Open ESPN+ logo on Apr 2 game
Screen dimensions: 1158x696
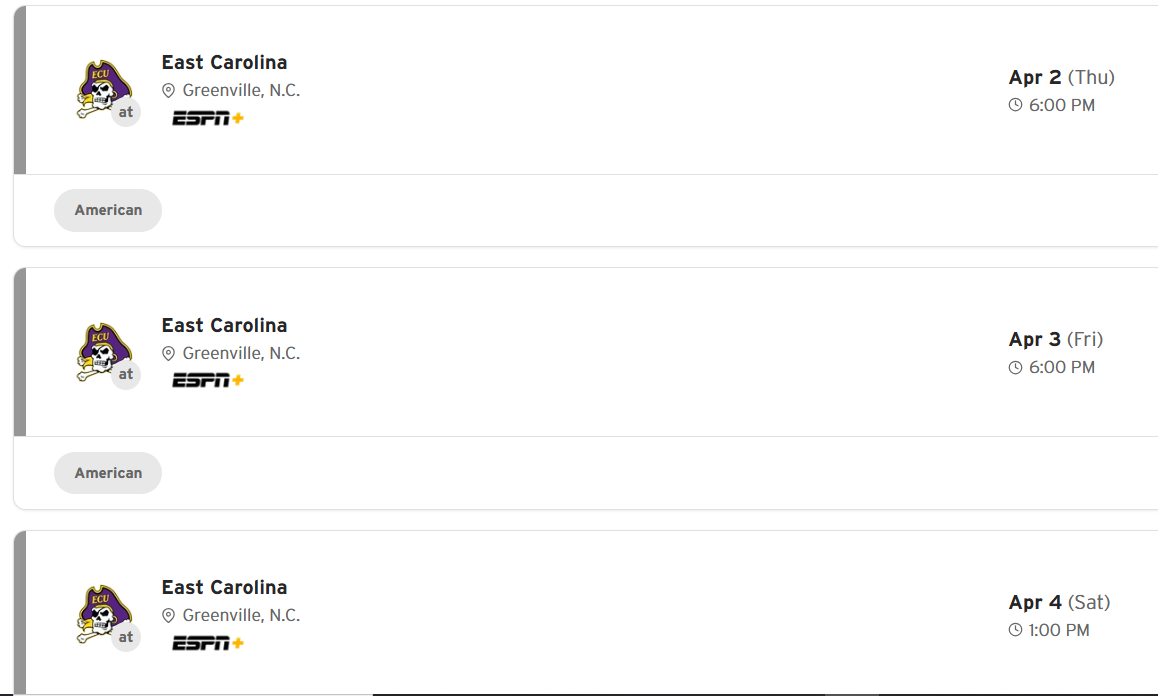(208, 118)
